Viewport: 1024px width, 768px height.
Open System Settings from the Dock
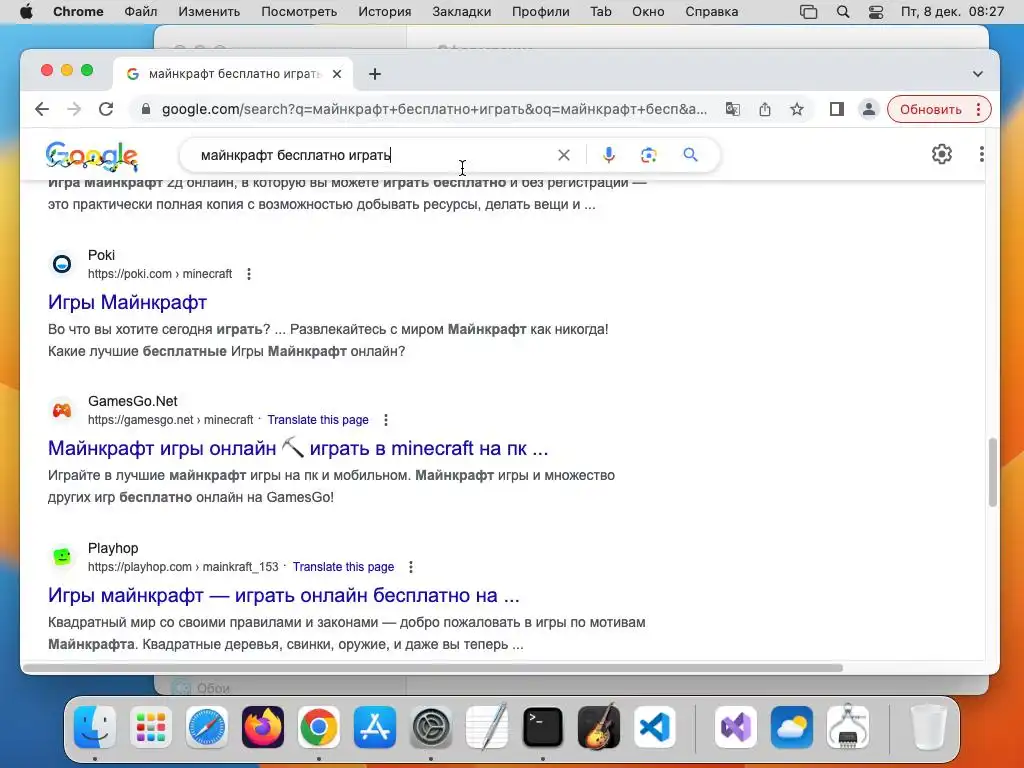pyautogui.click(x=431, y=727)
